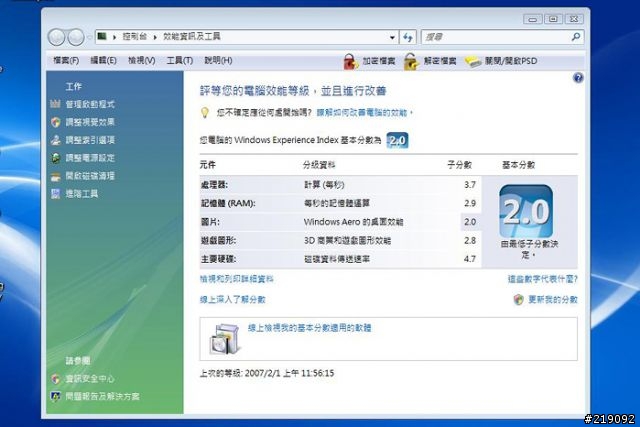Open the 說明(H) menu

pyautogui.click(x=218, y=60)
